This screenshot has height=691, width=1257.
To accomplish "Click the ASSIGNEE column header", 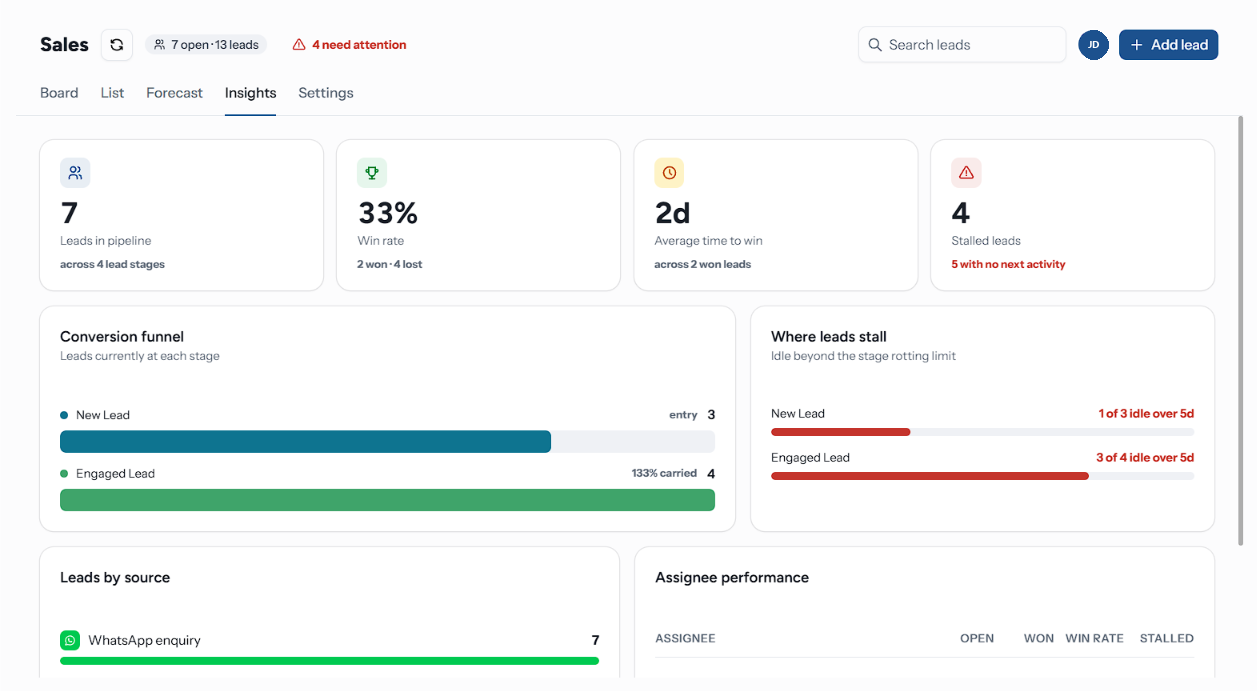I will coord(685,638).
